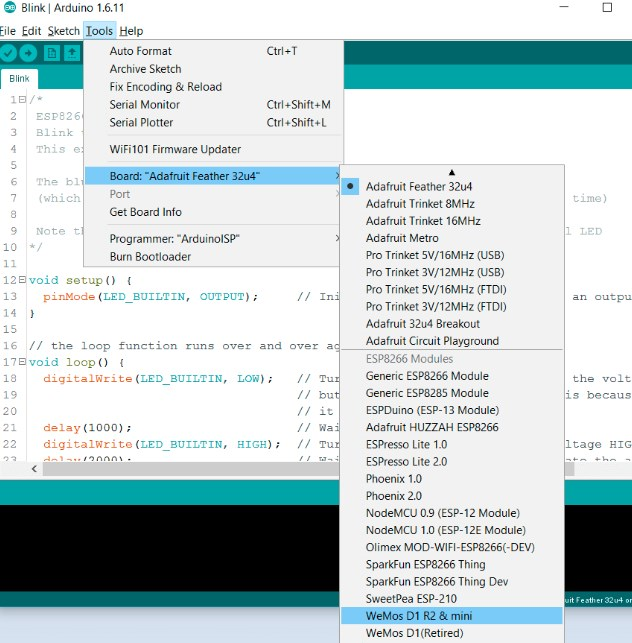Collapse the comment block at line 1

coord(22,99)
